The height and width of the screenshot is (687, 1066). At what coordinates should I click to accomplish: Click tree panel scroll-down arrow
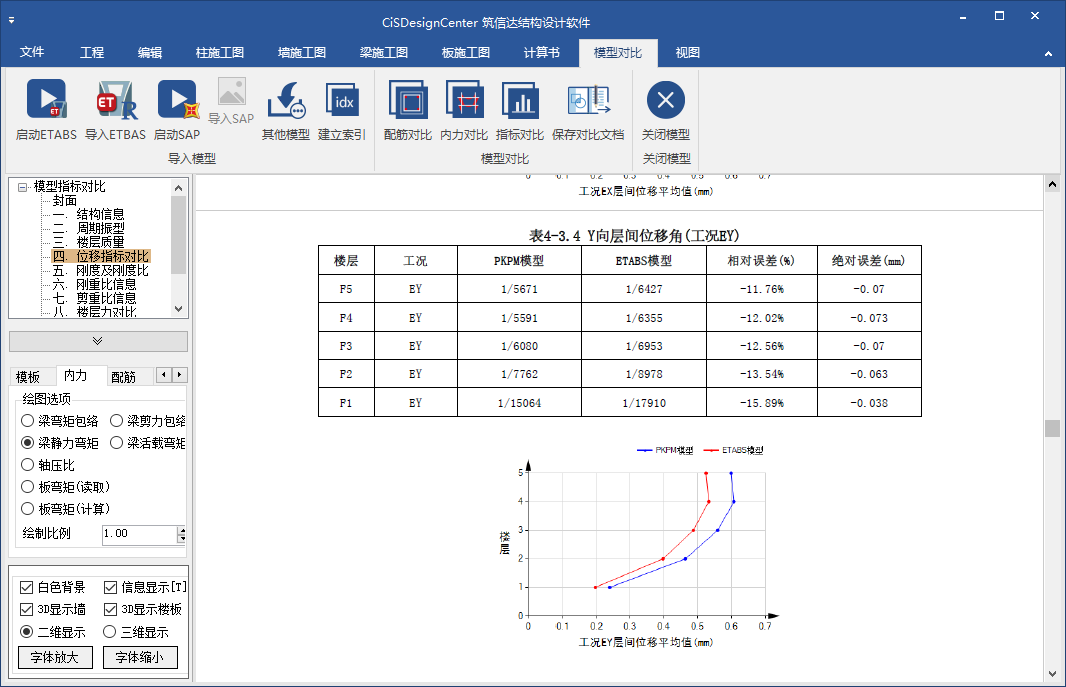[x=179, y=309]
